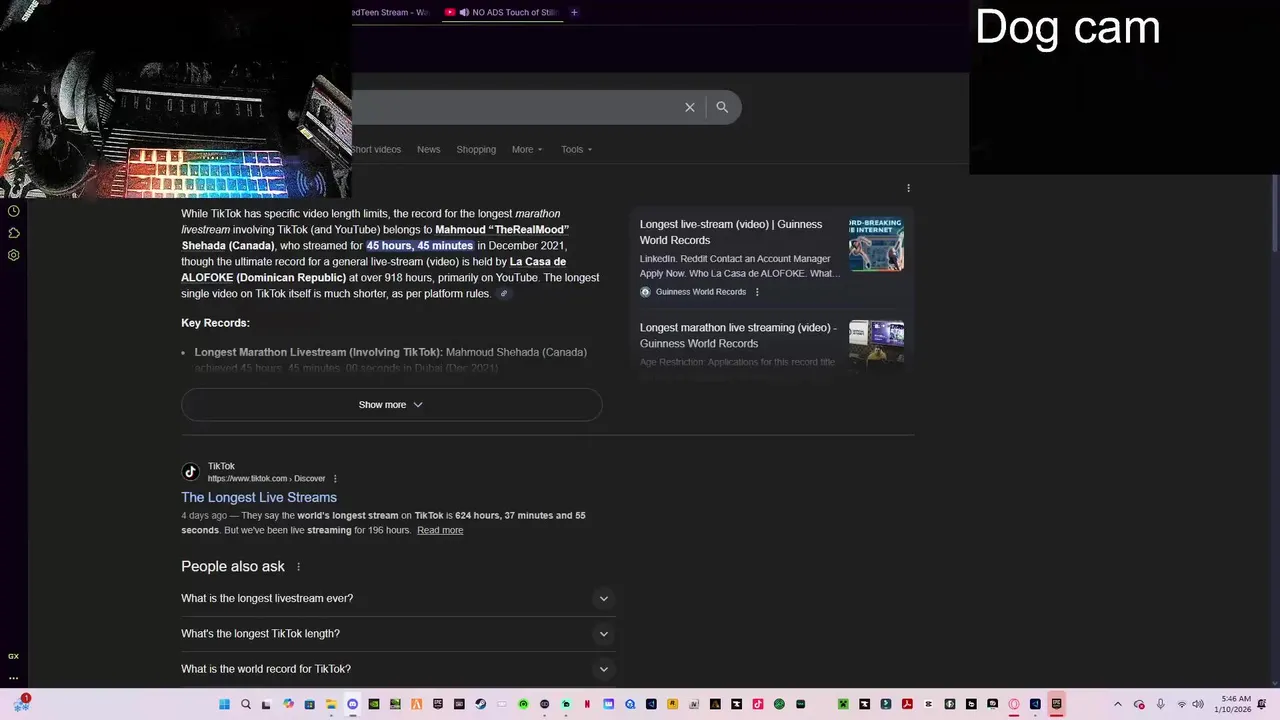1280x720 pixels.
Task: Open notification bell in system tray
Action: pos(1262,704)
